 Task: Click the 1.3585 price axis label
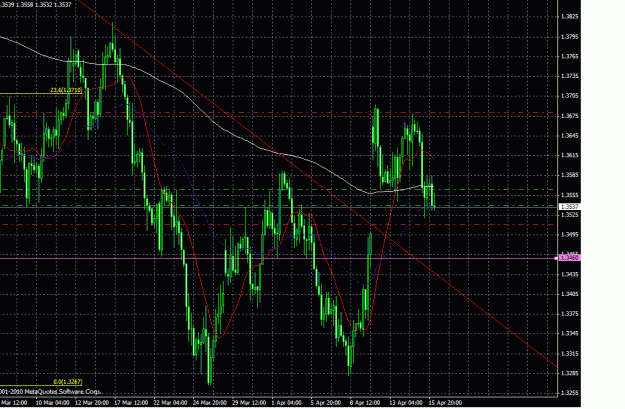(x=569, y=175)
